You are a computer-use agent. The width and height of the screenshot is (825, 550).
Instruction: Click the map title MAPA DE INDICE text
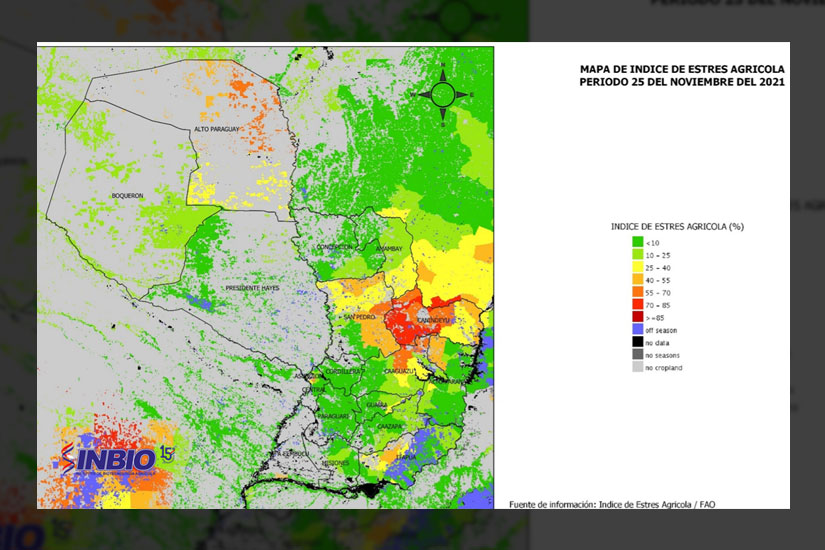682,69
